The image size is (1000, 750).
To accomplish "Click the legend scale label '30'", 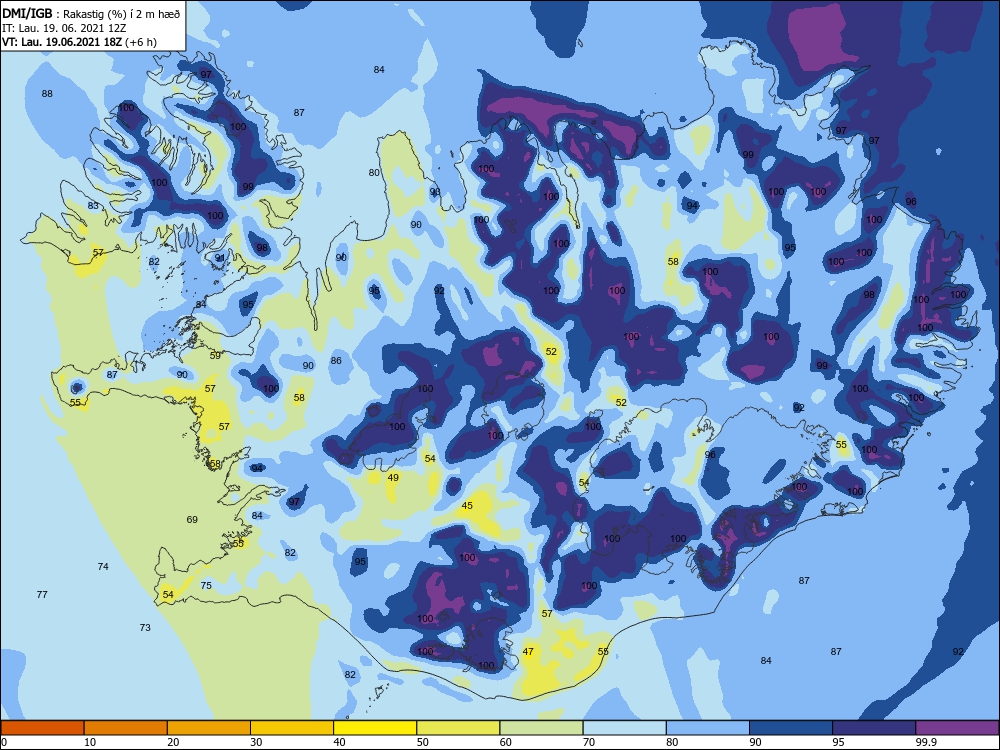I will tap(256, 742).
